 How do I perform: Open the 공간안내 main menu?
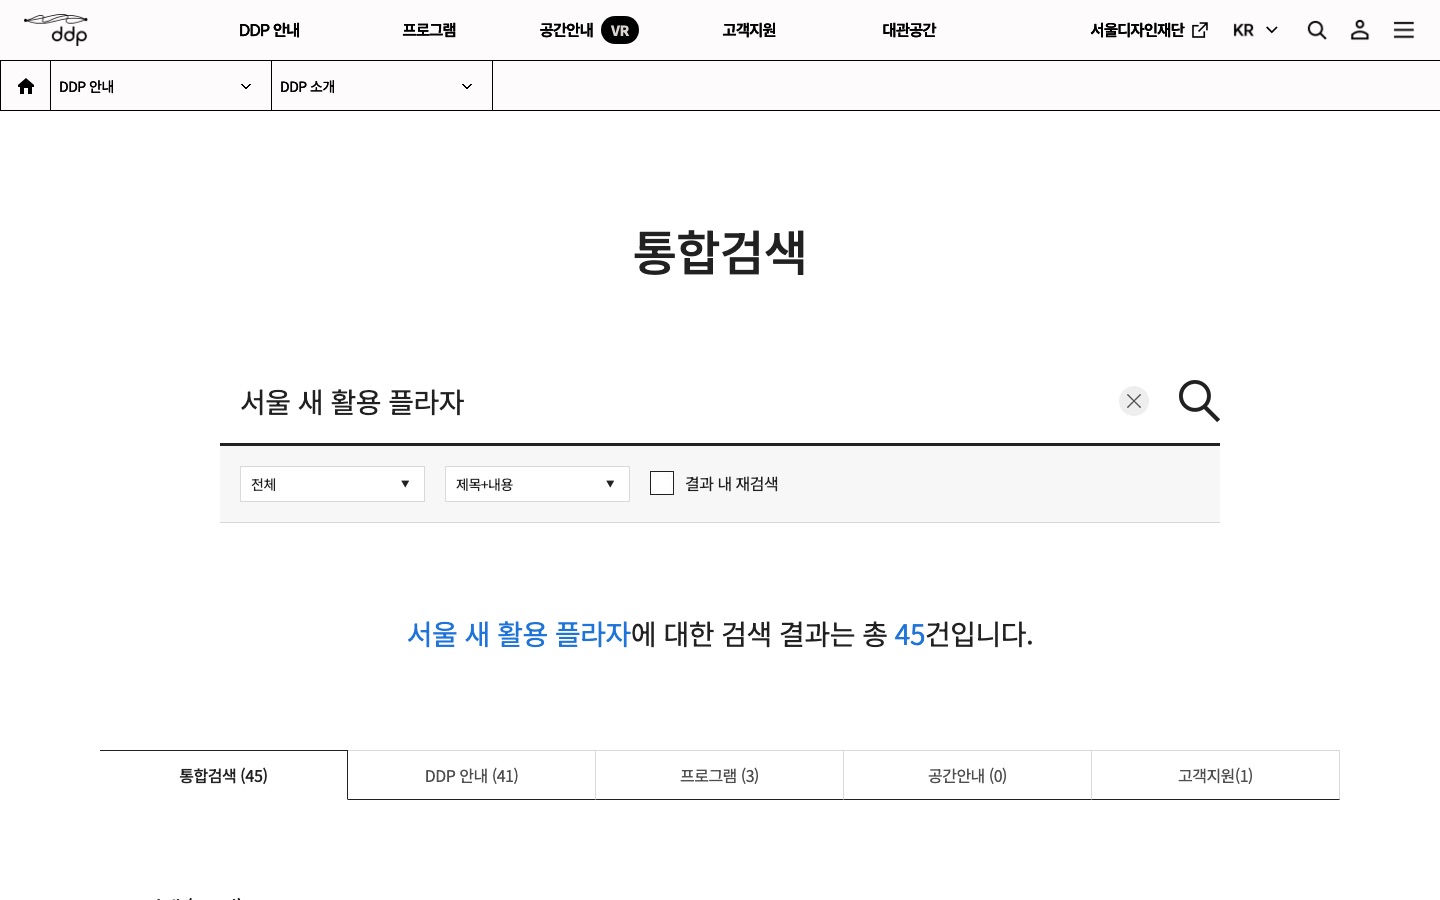[x=566, y=30]
